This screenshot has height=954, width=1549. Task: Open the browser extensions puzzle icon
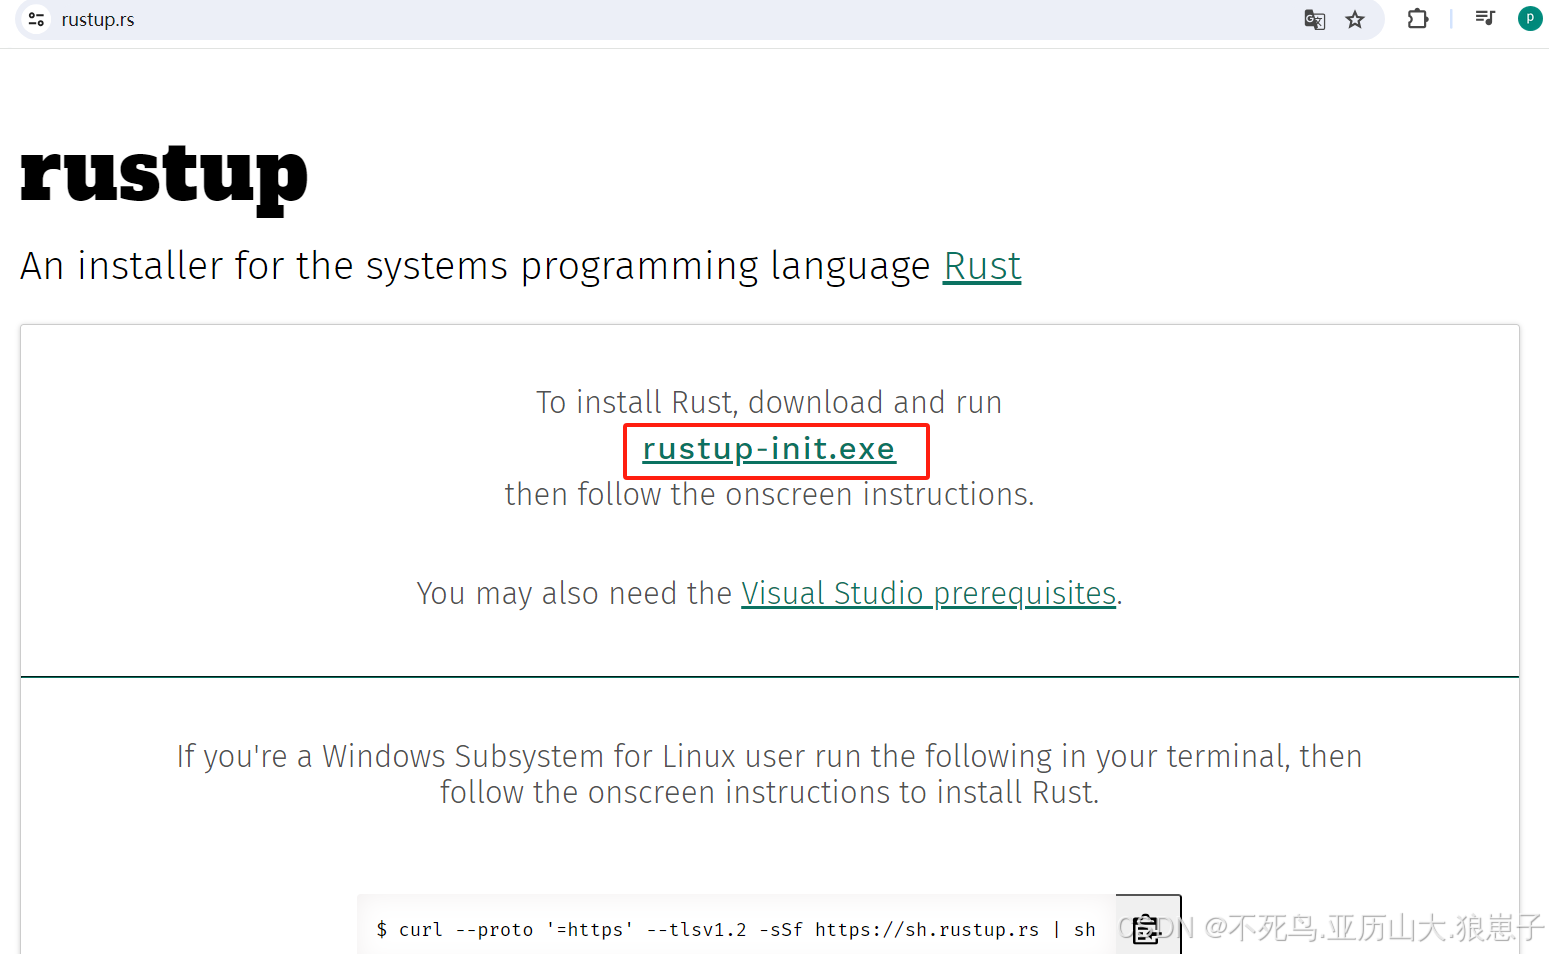coord(1418,18)
